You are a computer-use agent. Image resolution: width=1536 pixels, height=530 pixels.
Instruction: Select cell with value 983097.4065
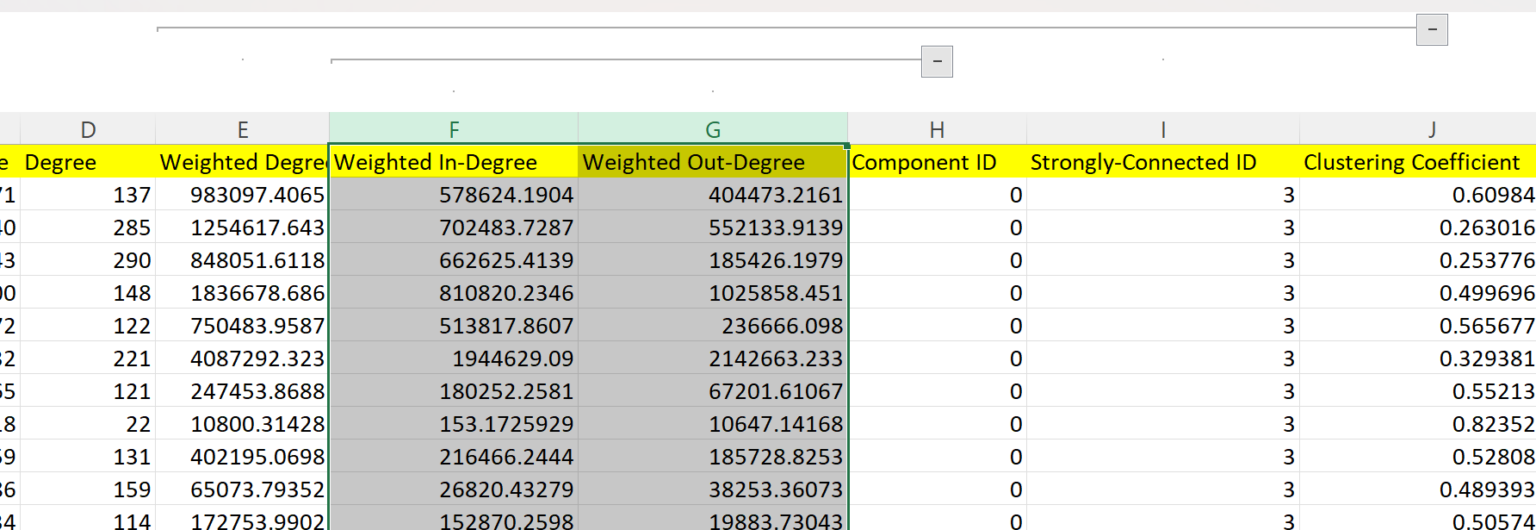242,195
